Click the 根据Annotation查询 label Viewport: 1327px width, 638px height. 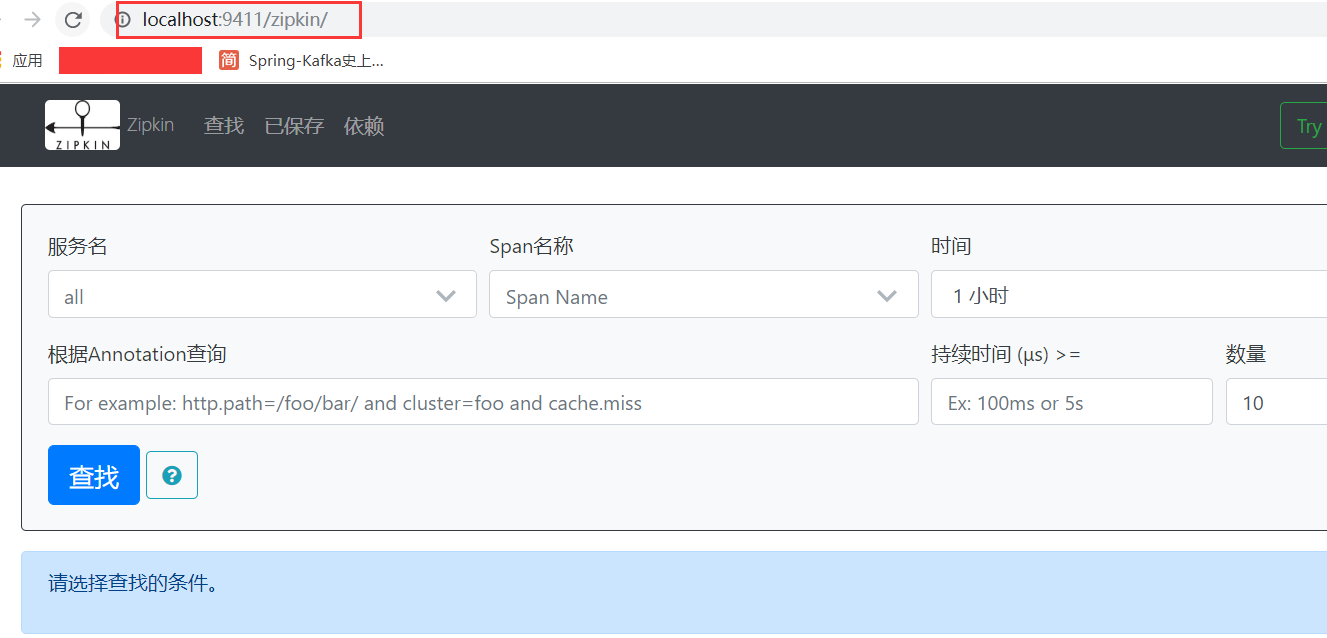(137, 354)
